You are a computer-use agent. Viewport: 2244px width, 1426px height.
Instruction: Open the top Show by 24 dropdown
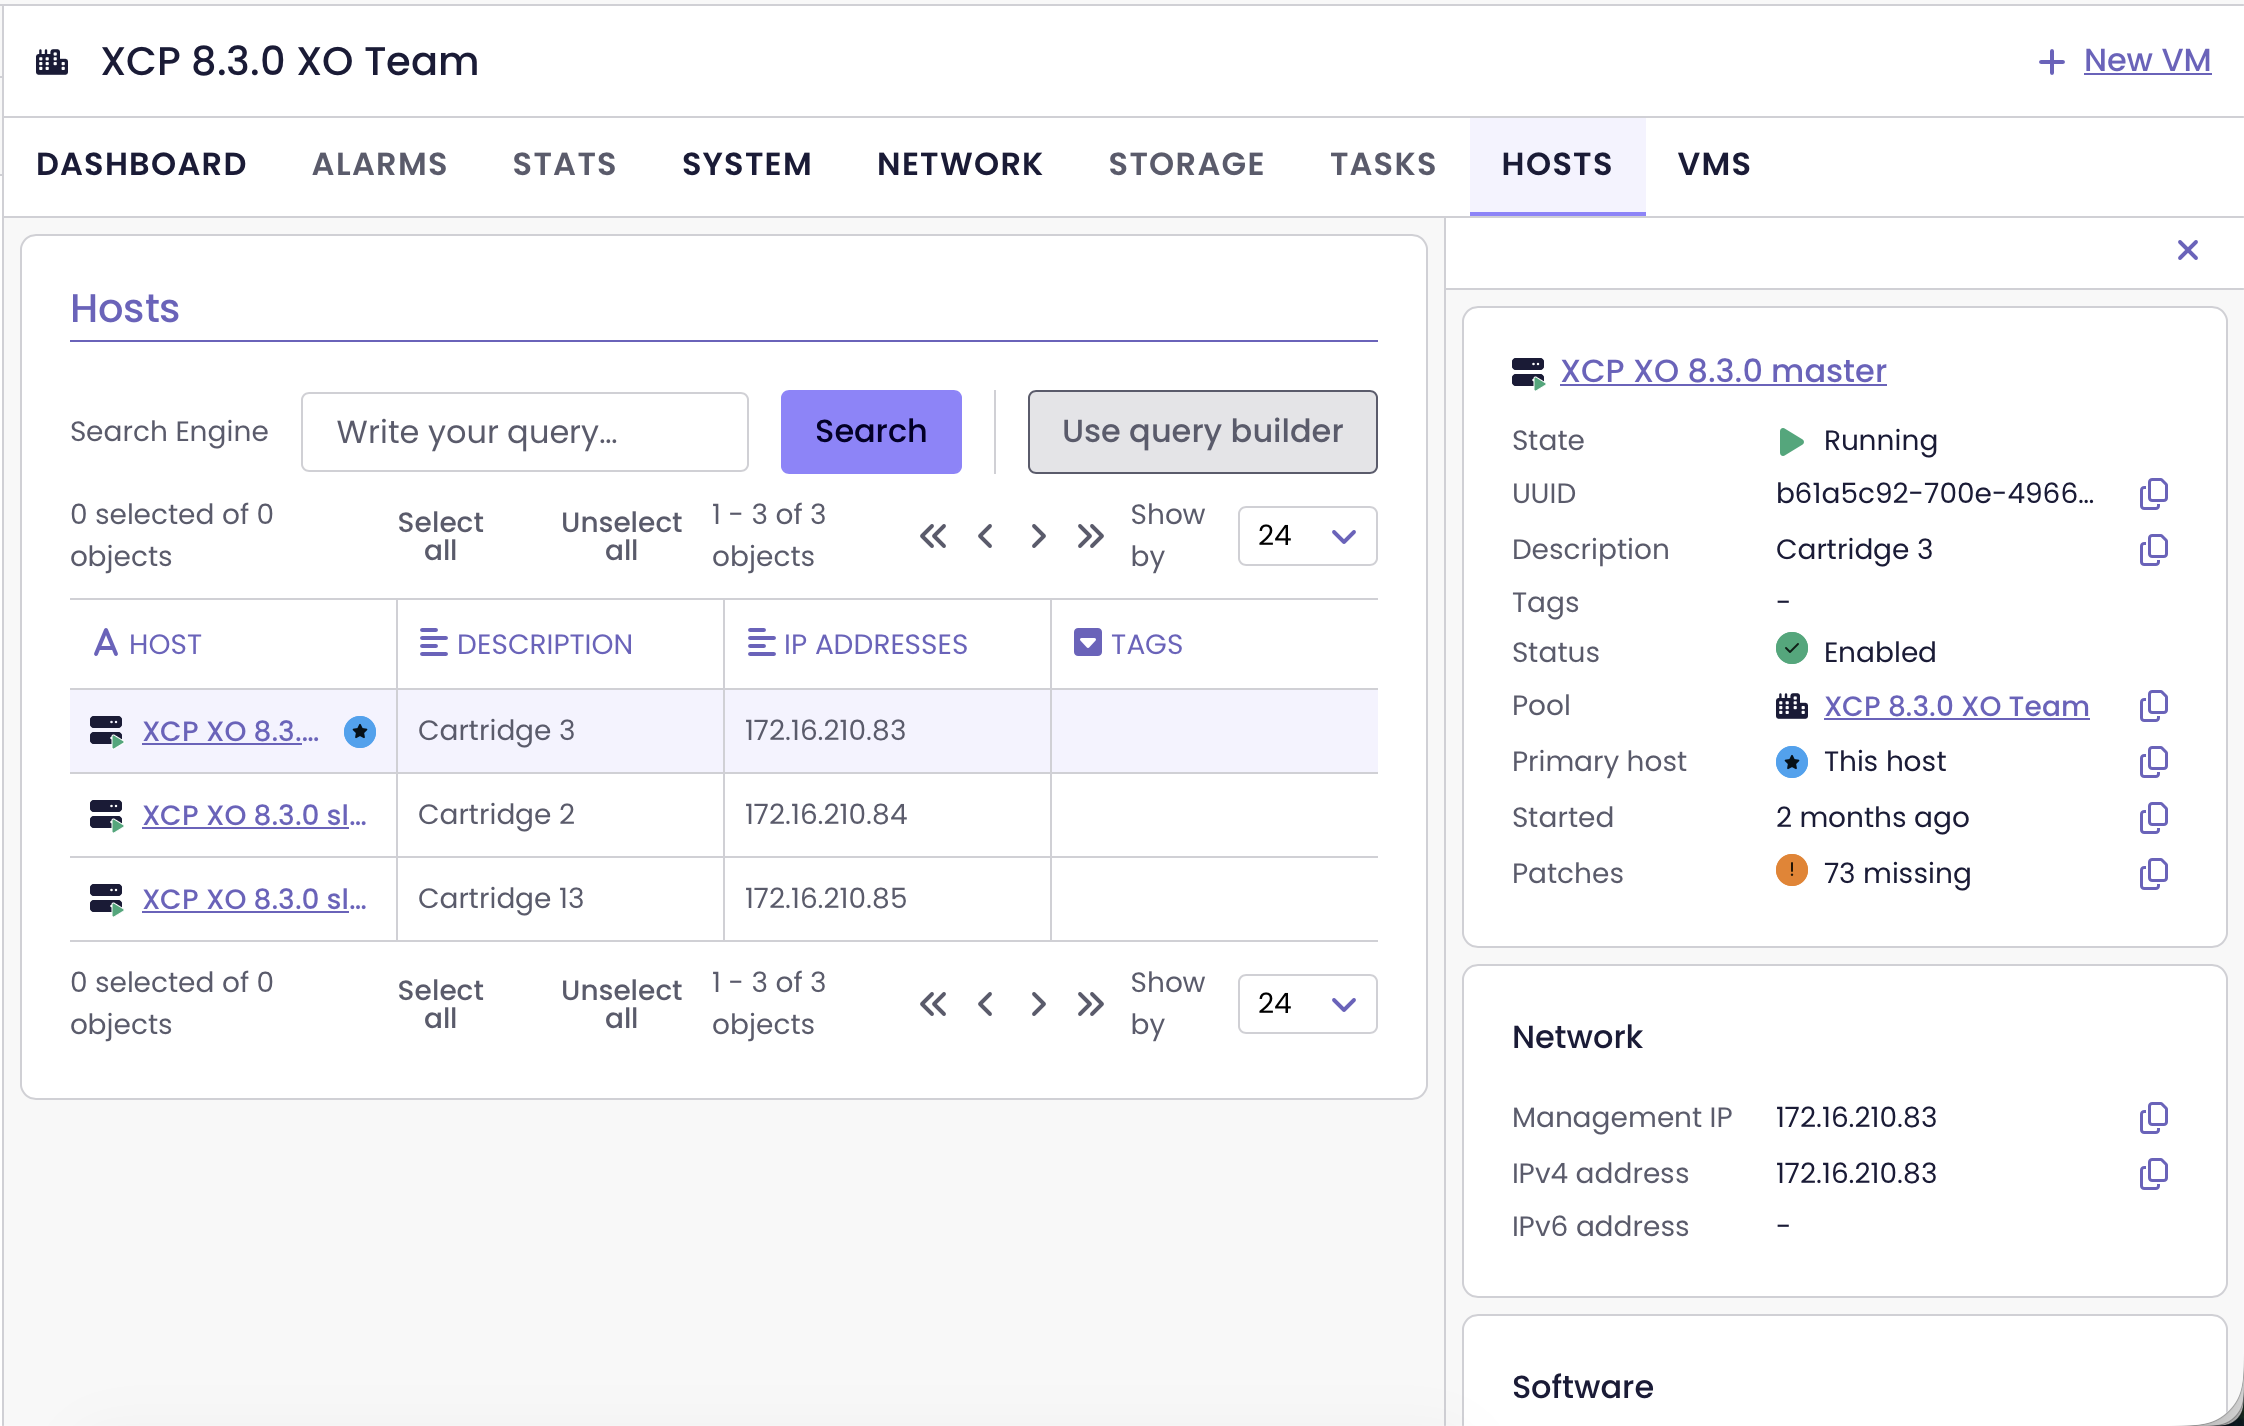[x=1306, y=536]
